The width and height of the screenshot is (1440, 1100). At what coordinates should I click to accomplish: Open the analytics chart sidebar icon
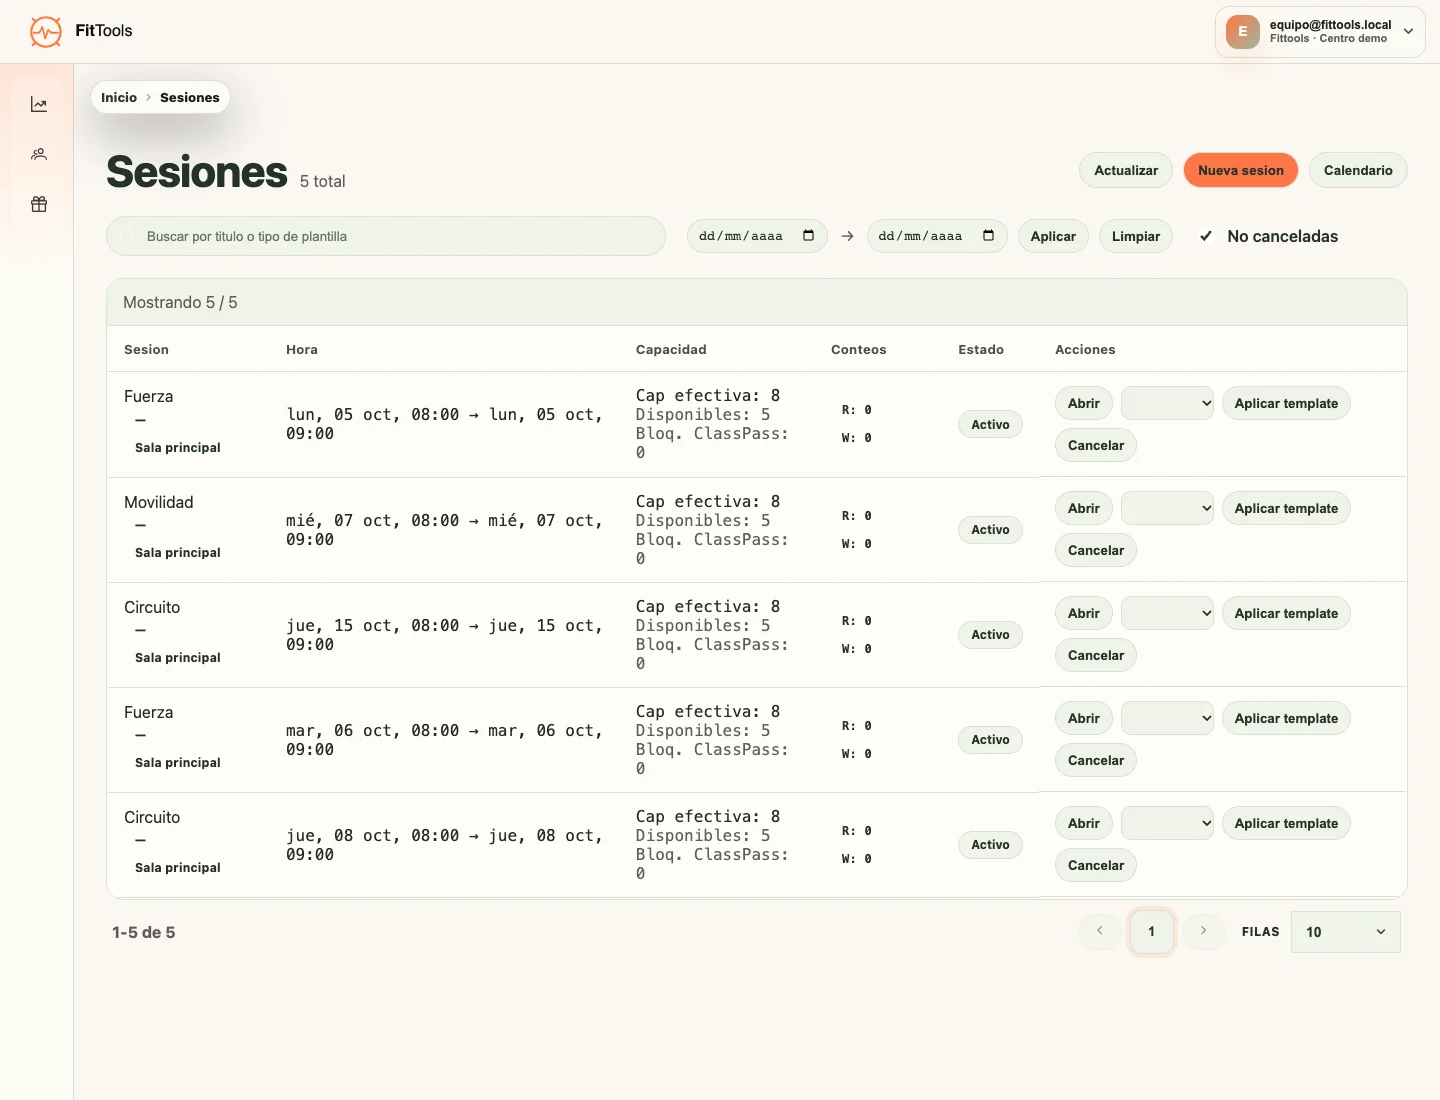(39, 104)
